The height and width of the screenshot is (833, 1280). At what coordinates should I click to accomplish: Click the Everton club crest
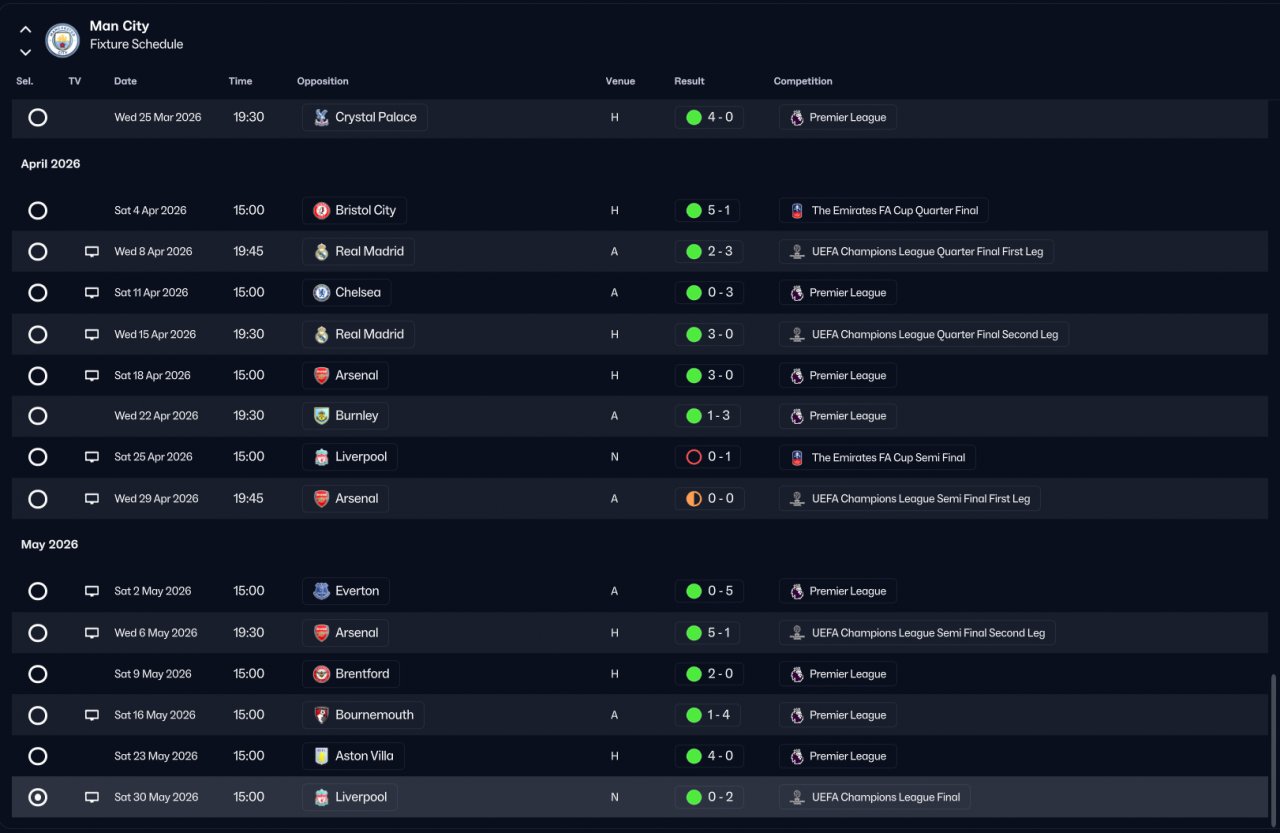click(321, 591)
